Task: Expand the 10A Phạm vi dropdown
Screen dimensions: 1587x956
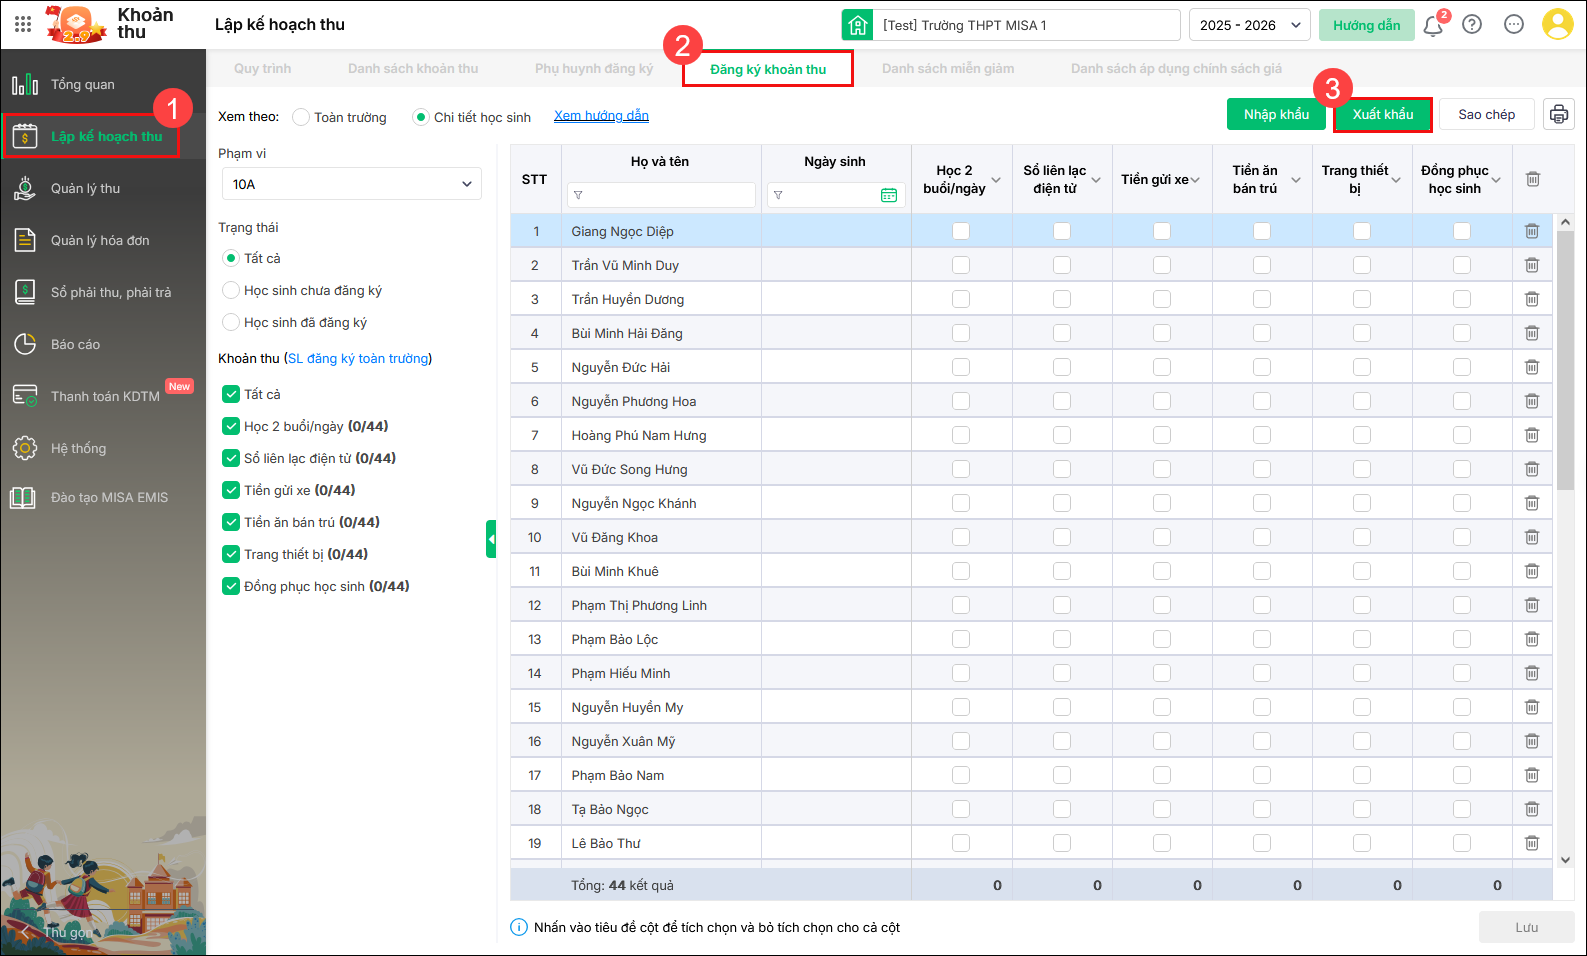Action: coord(351,184)
